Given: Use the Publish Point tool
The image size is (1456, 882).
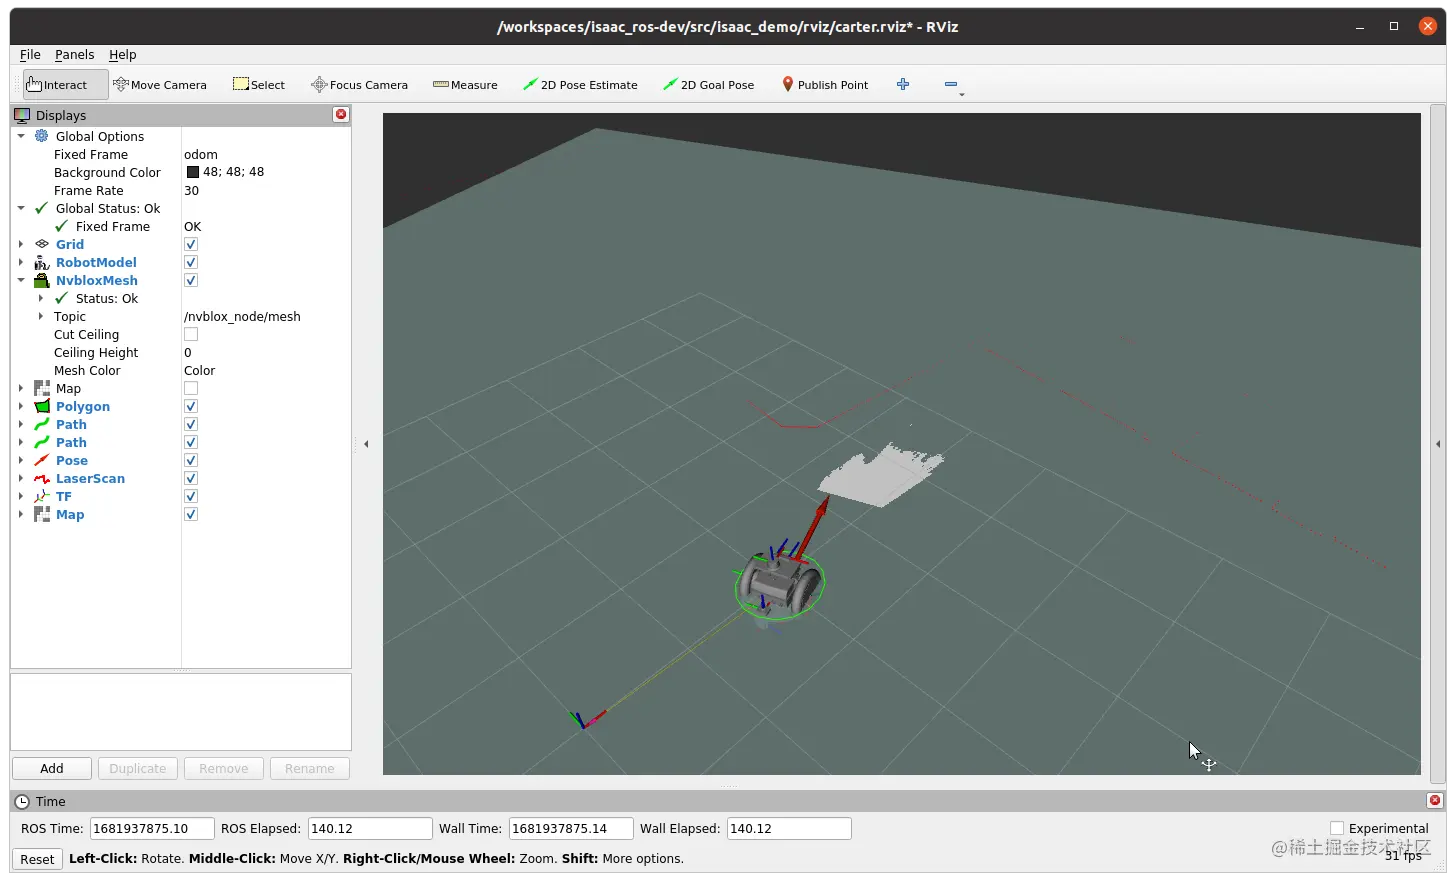Looking at the screenshot, I should click(825, 84).
